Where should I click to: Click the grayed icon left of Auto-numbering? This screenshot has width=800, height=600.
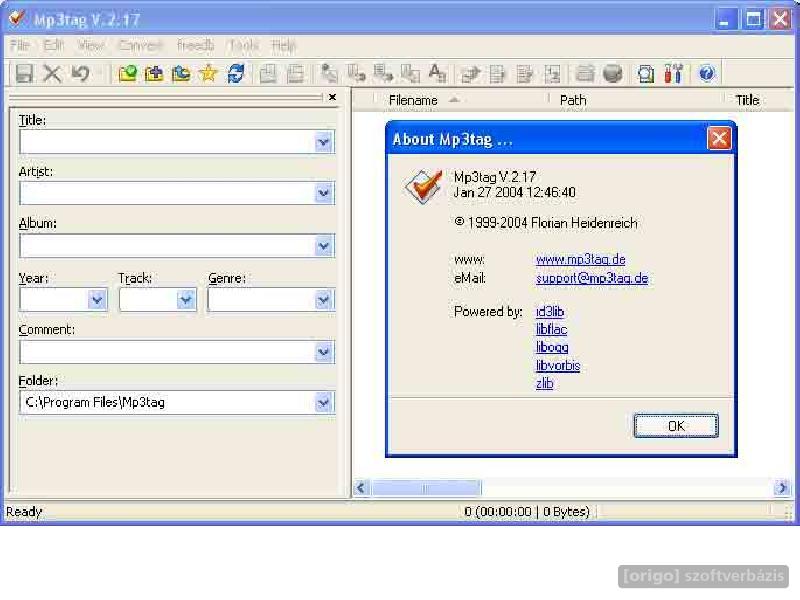click(524, 73)
